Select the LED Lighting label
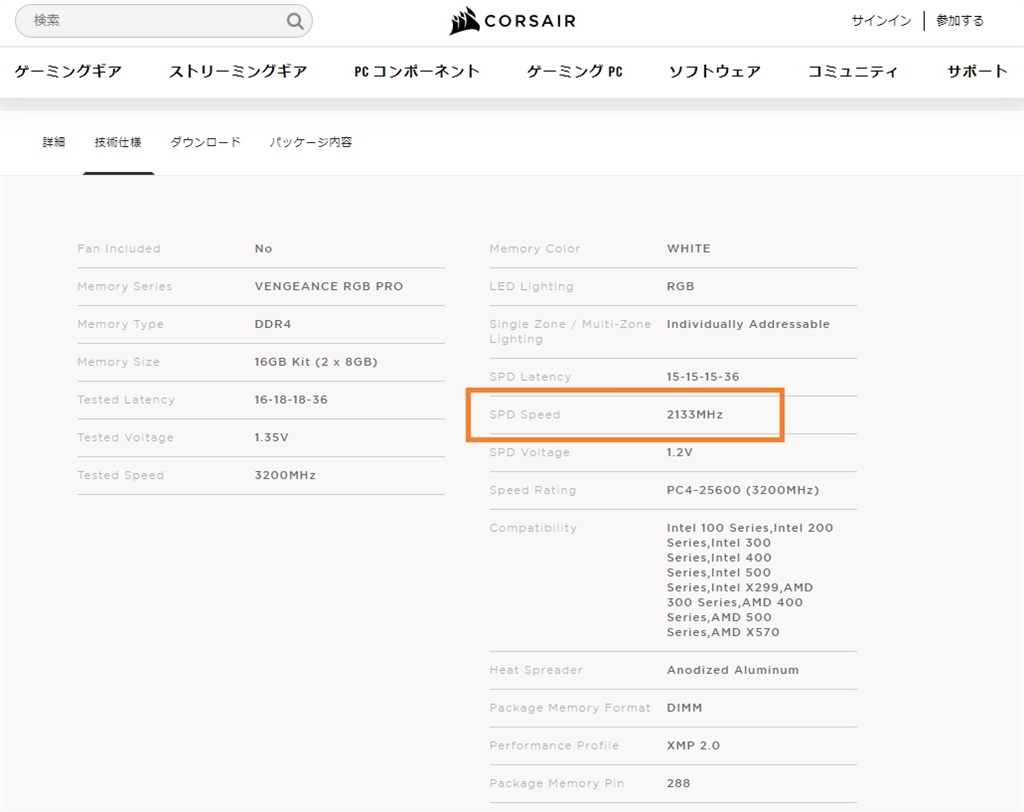The image size is (1024, 812). tap(531, 286)
